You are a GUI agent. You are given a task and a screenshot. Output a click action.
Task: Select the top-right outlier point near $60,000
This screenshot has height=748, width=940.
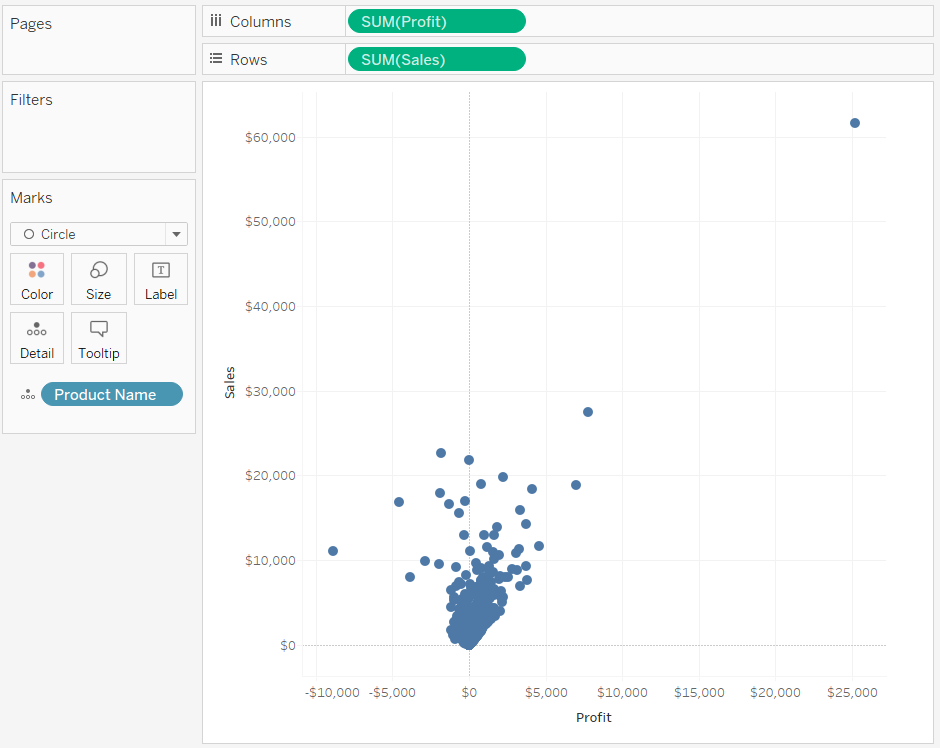pos(854,123)
